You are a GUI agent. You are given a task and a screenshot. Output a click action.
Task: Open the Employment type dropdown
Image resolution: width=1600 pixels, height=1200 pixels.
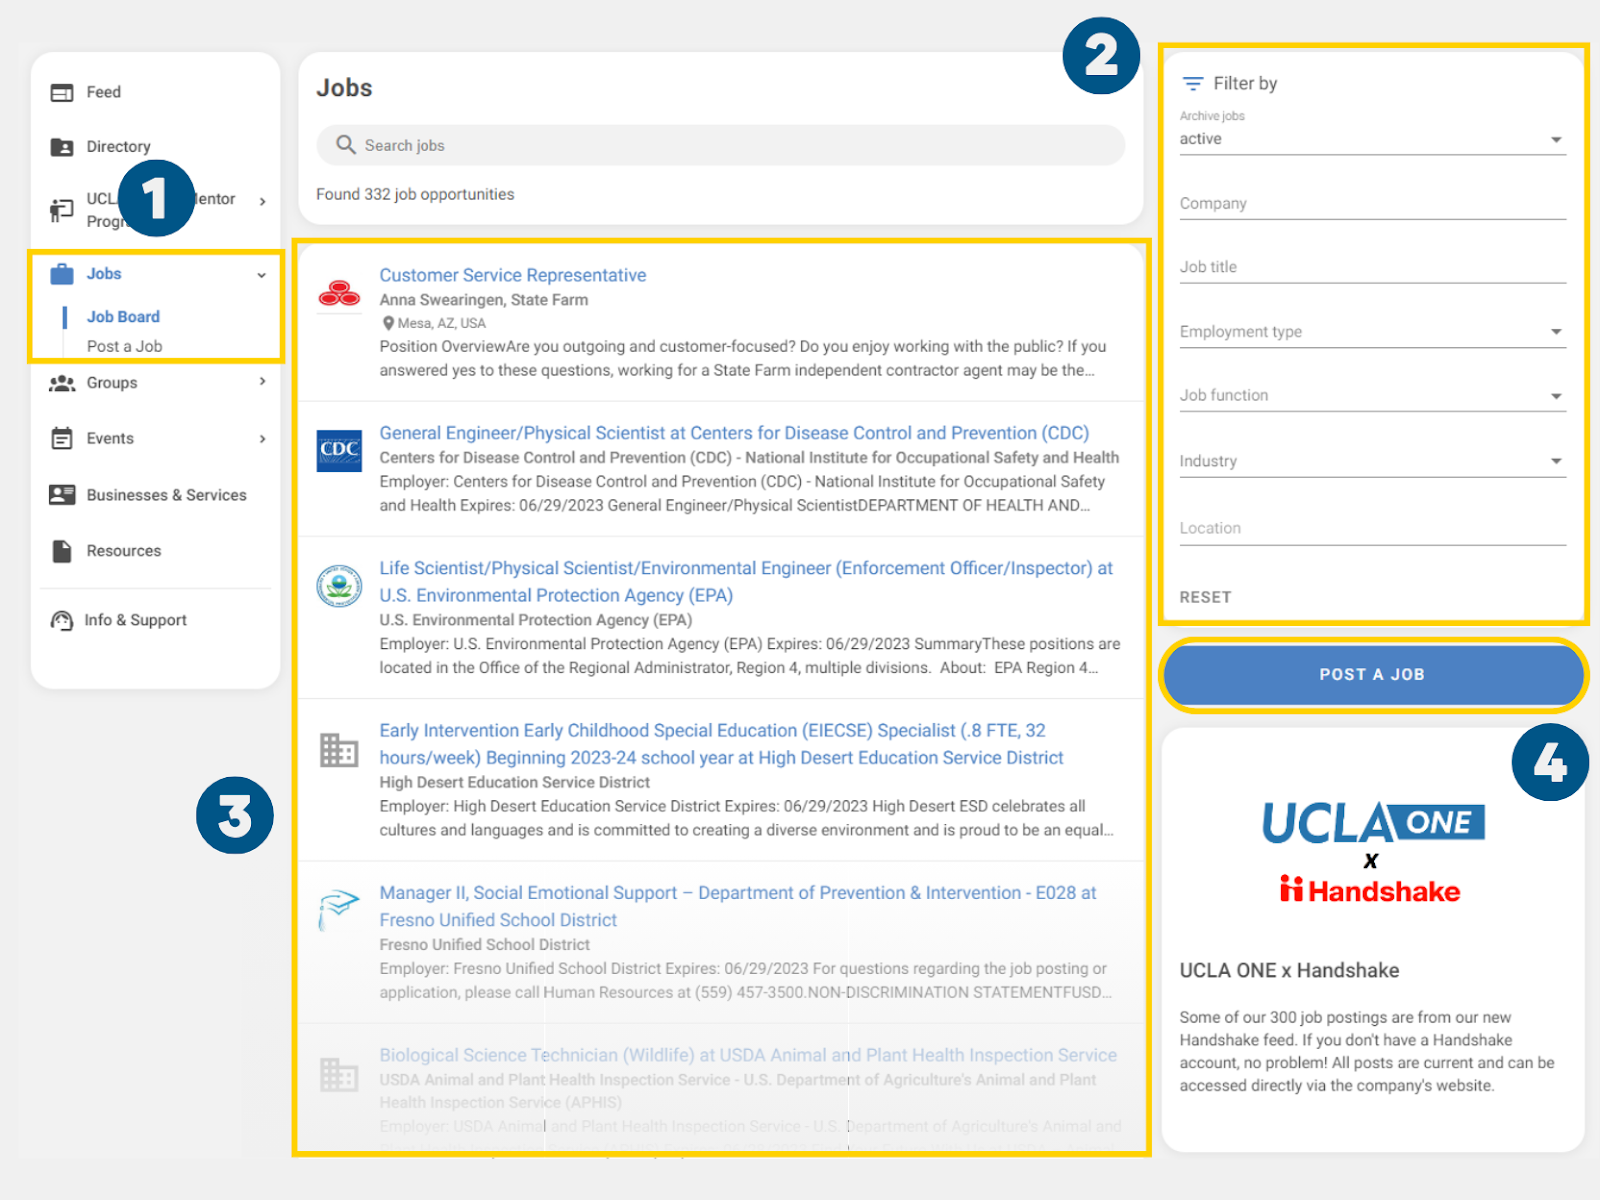[1372, 332]
